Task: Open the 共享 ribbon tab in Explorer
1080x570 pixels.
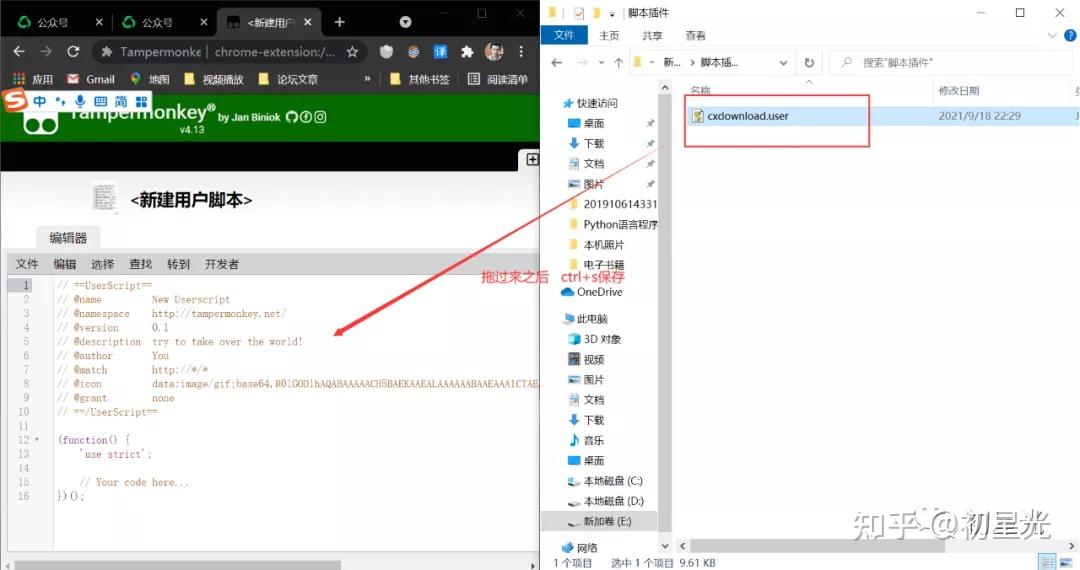Action: point(652,35)
